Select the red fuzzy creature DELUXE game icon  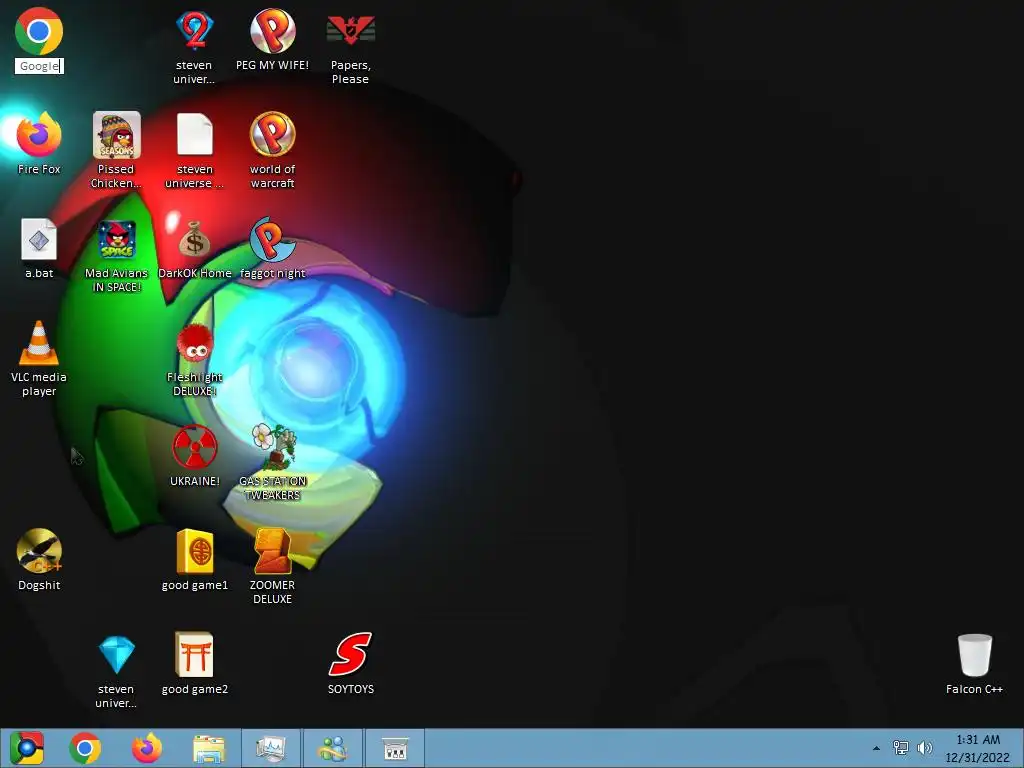195,343
